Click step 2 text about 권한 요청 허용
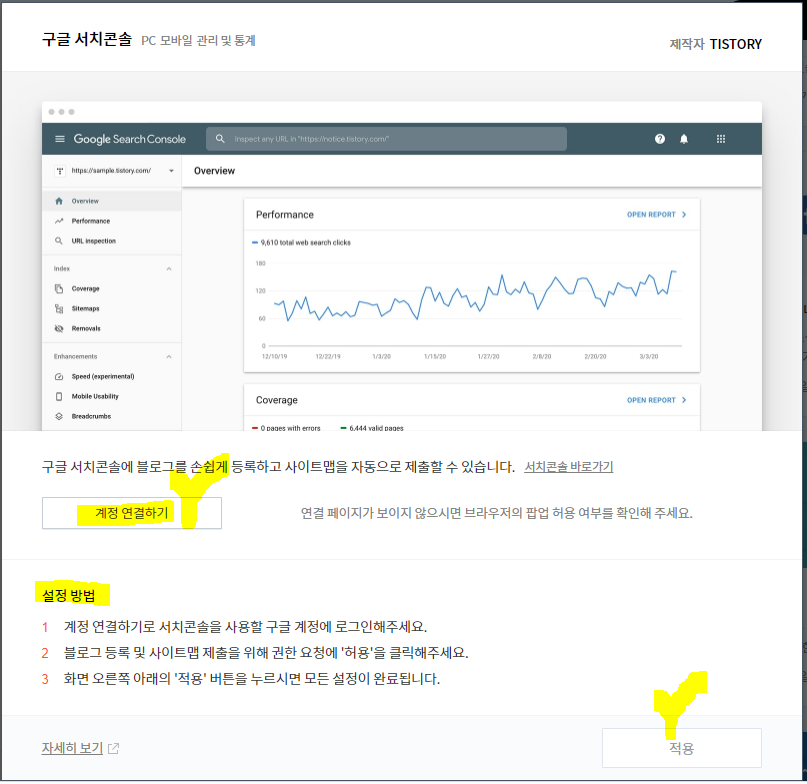The width and height of the screenshot is (807, 784). [x=266, y=653]
